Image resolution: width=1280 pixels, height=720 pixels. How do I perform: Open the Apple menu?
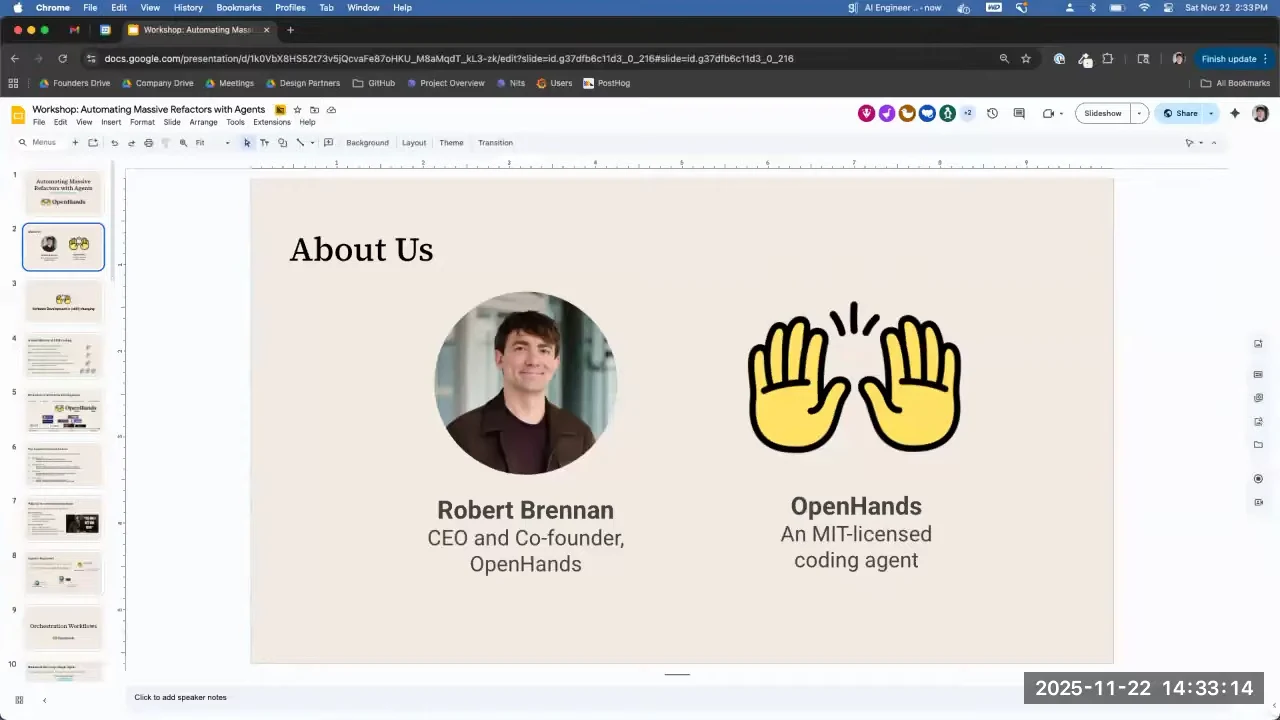click(17, 7)
